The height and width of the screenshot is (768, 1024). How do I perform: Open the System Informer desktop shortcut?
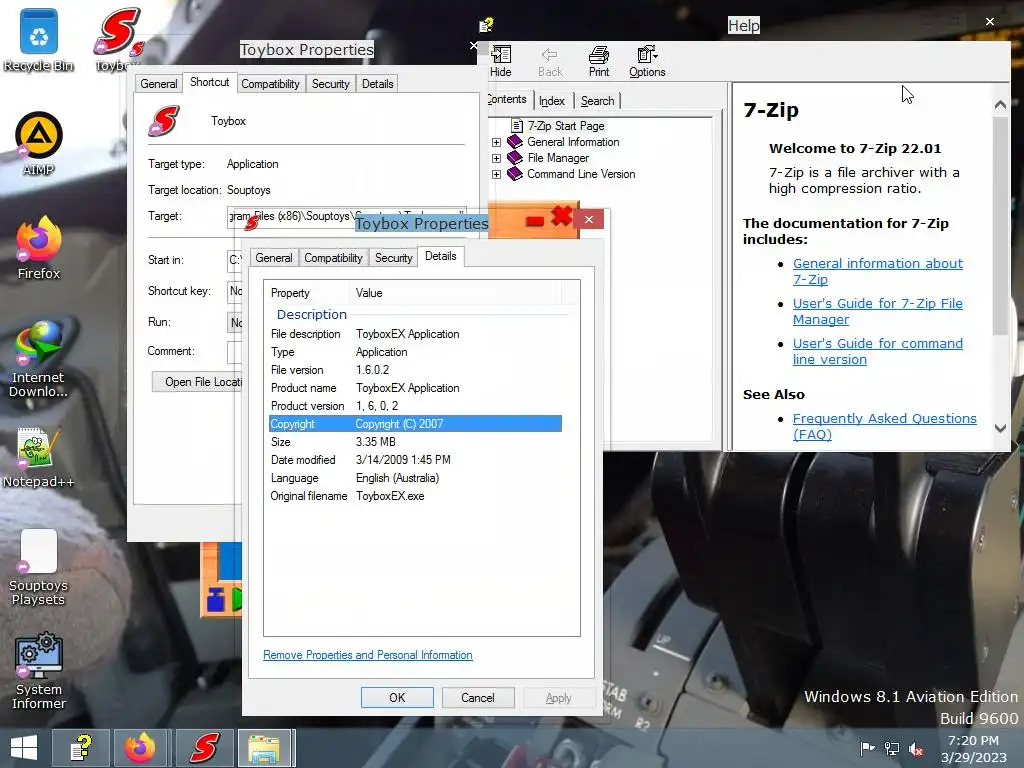[x=39, y=671]
